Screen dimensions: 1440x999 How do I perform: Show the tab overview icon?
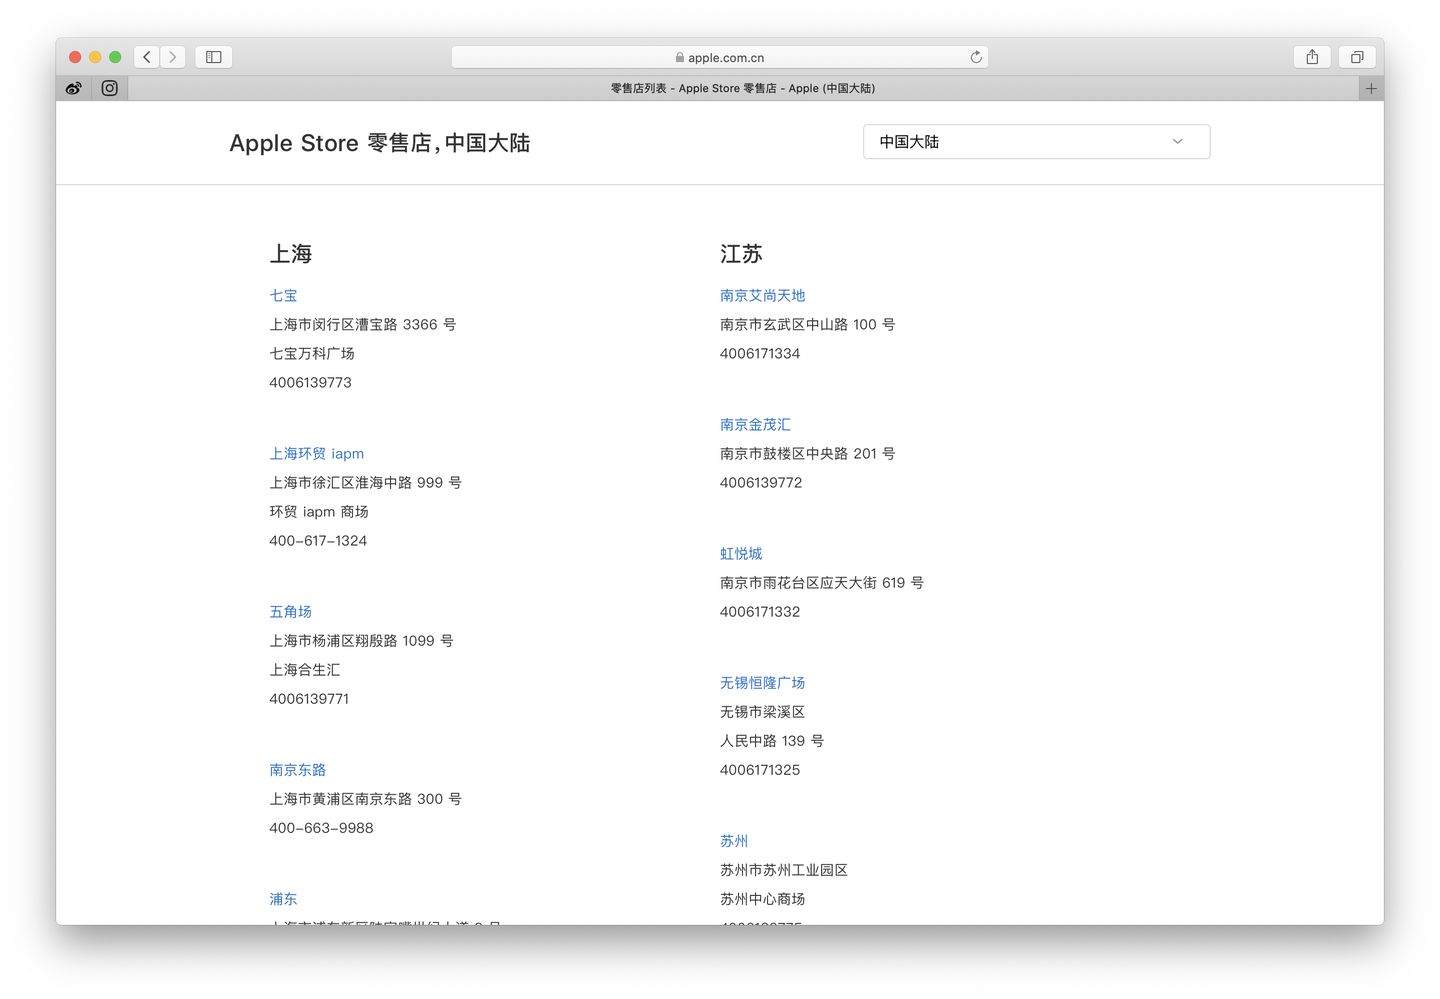click(1357, 57)
